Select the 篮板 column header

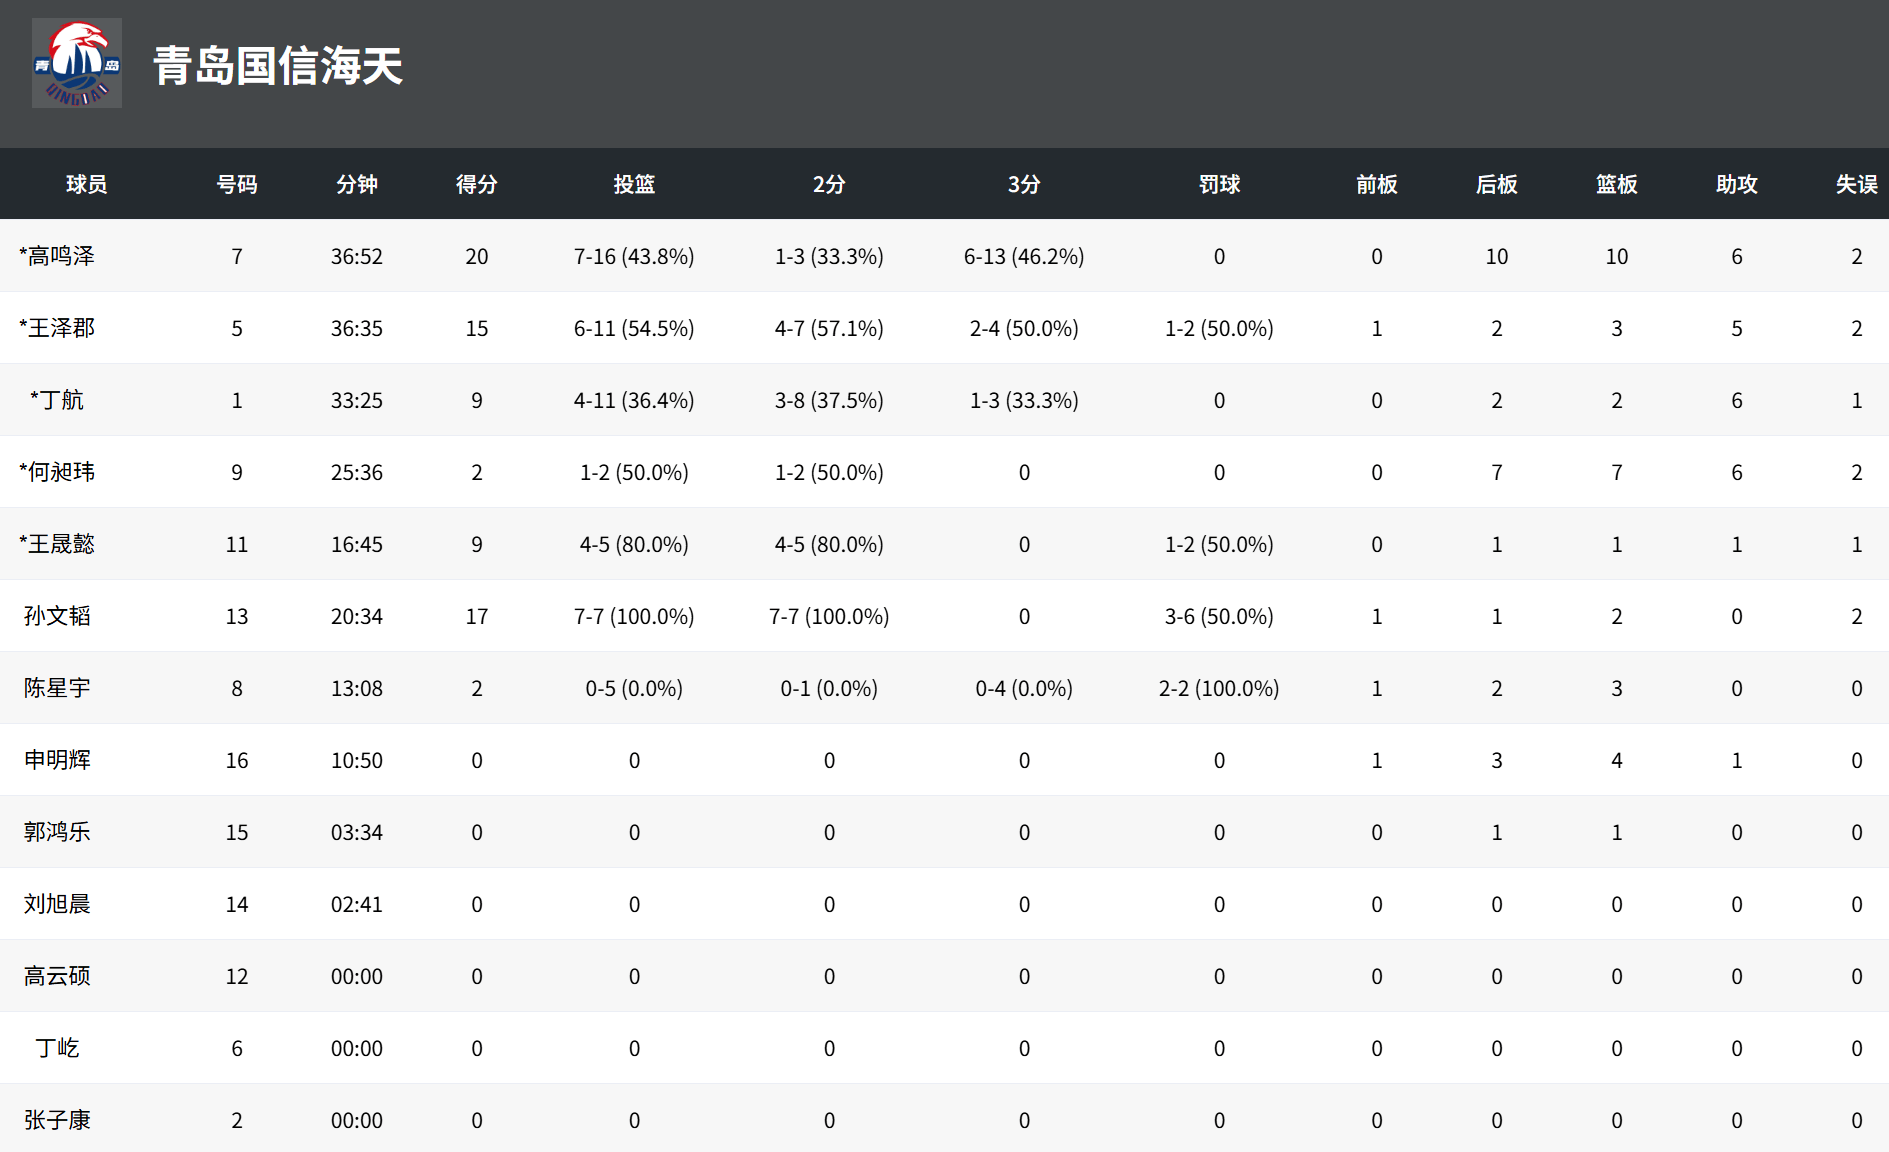(x=1616, y=184)
